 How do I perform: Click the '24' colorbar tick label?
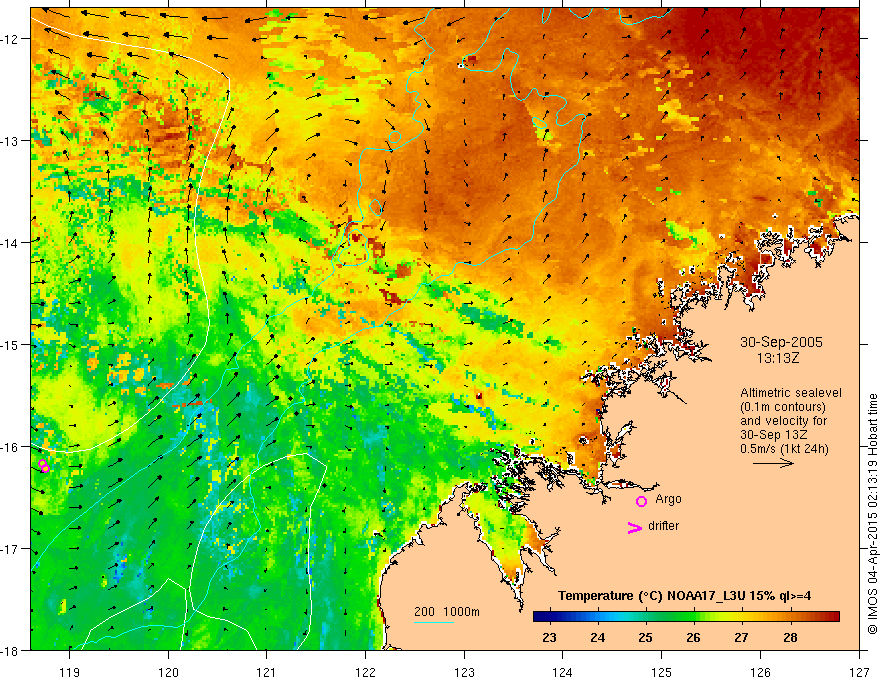point(598,637)
